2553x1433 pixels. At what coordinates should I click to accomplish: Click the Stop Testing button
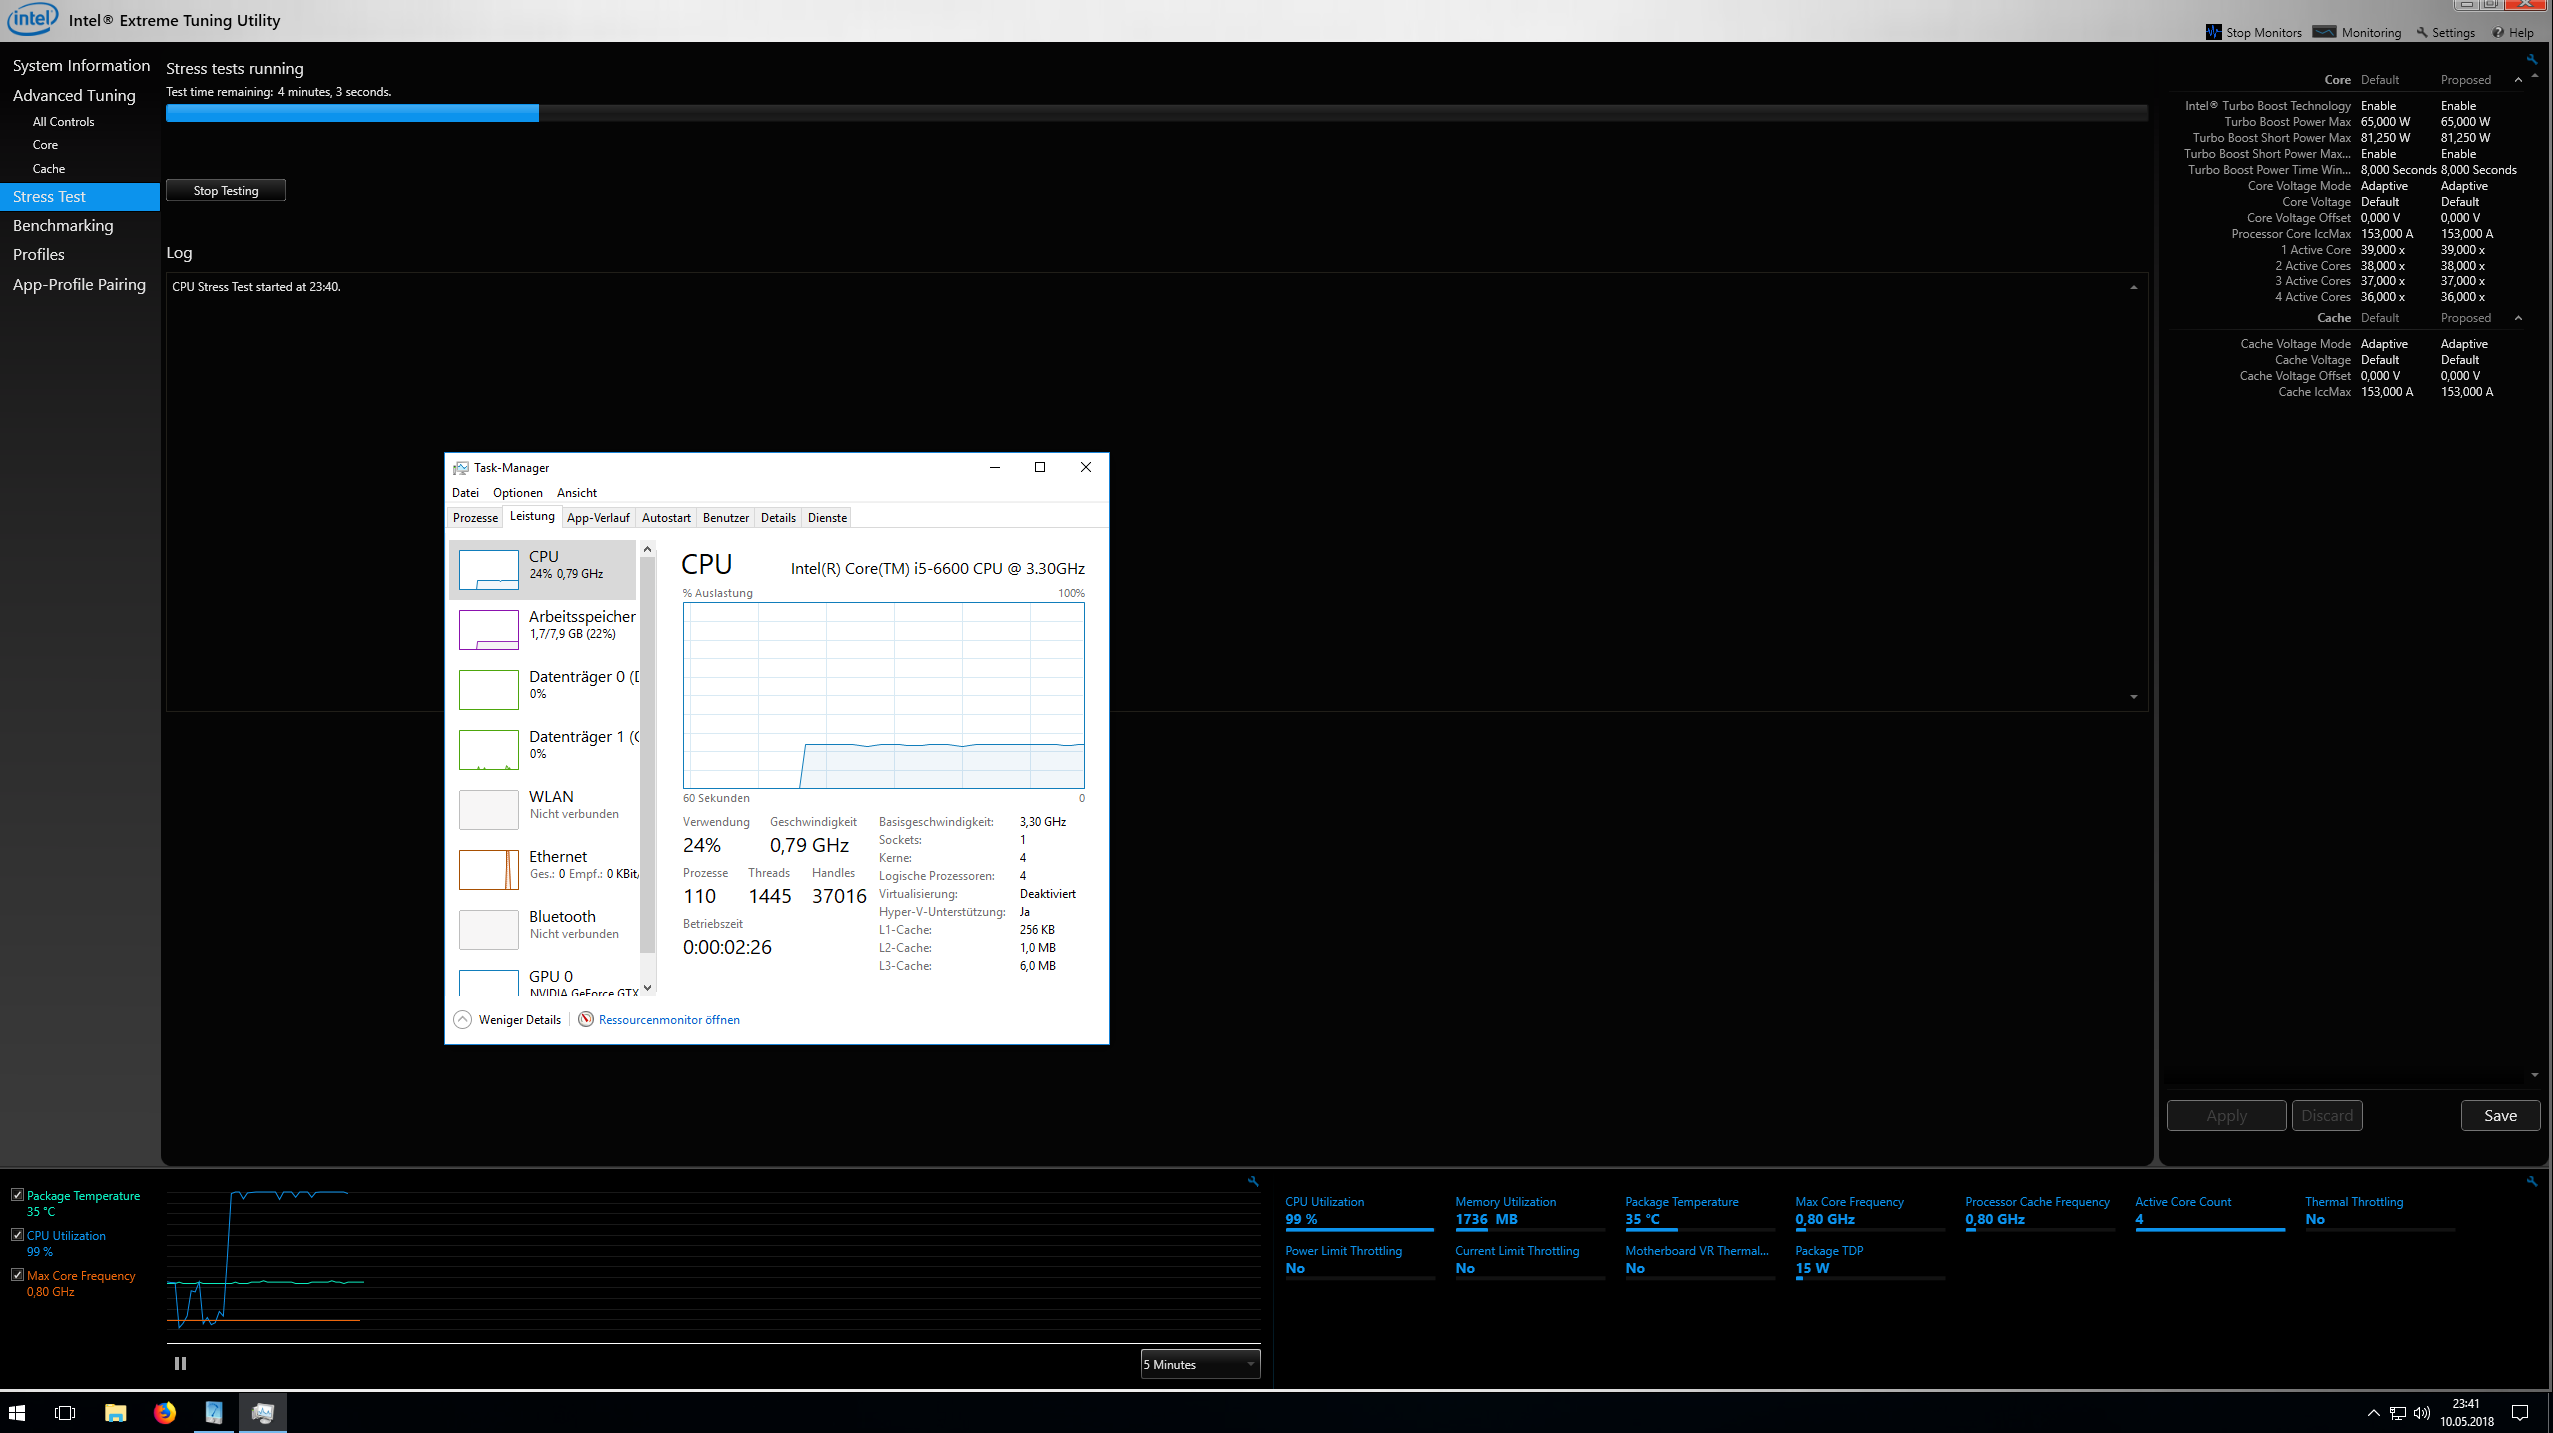click(x=226, y=190)
